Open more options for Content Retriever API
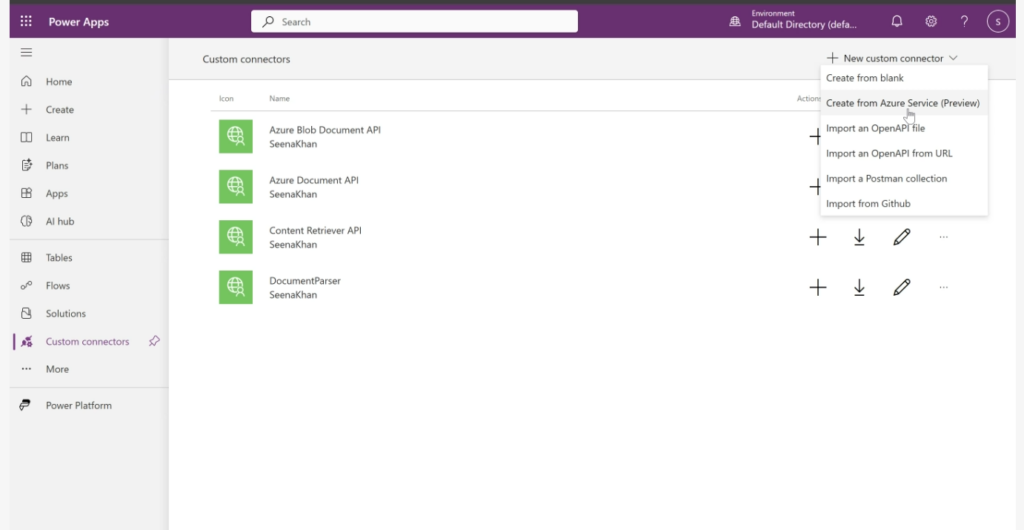The image size is (1024, 530). [x=943, y=238]
